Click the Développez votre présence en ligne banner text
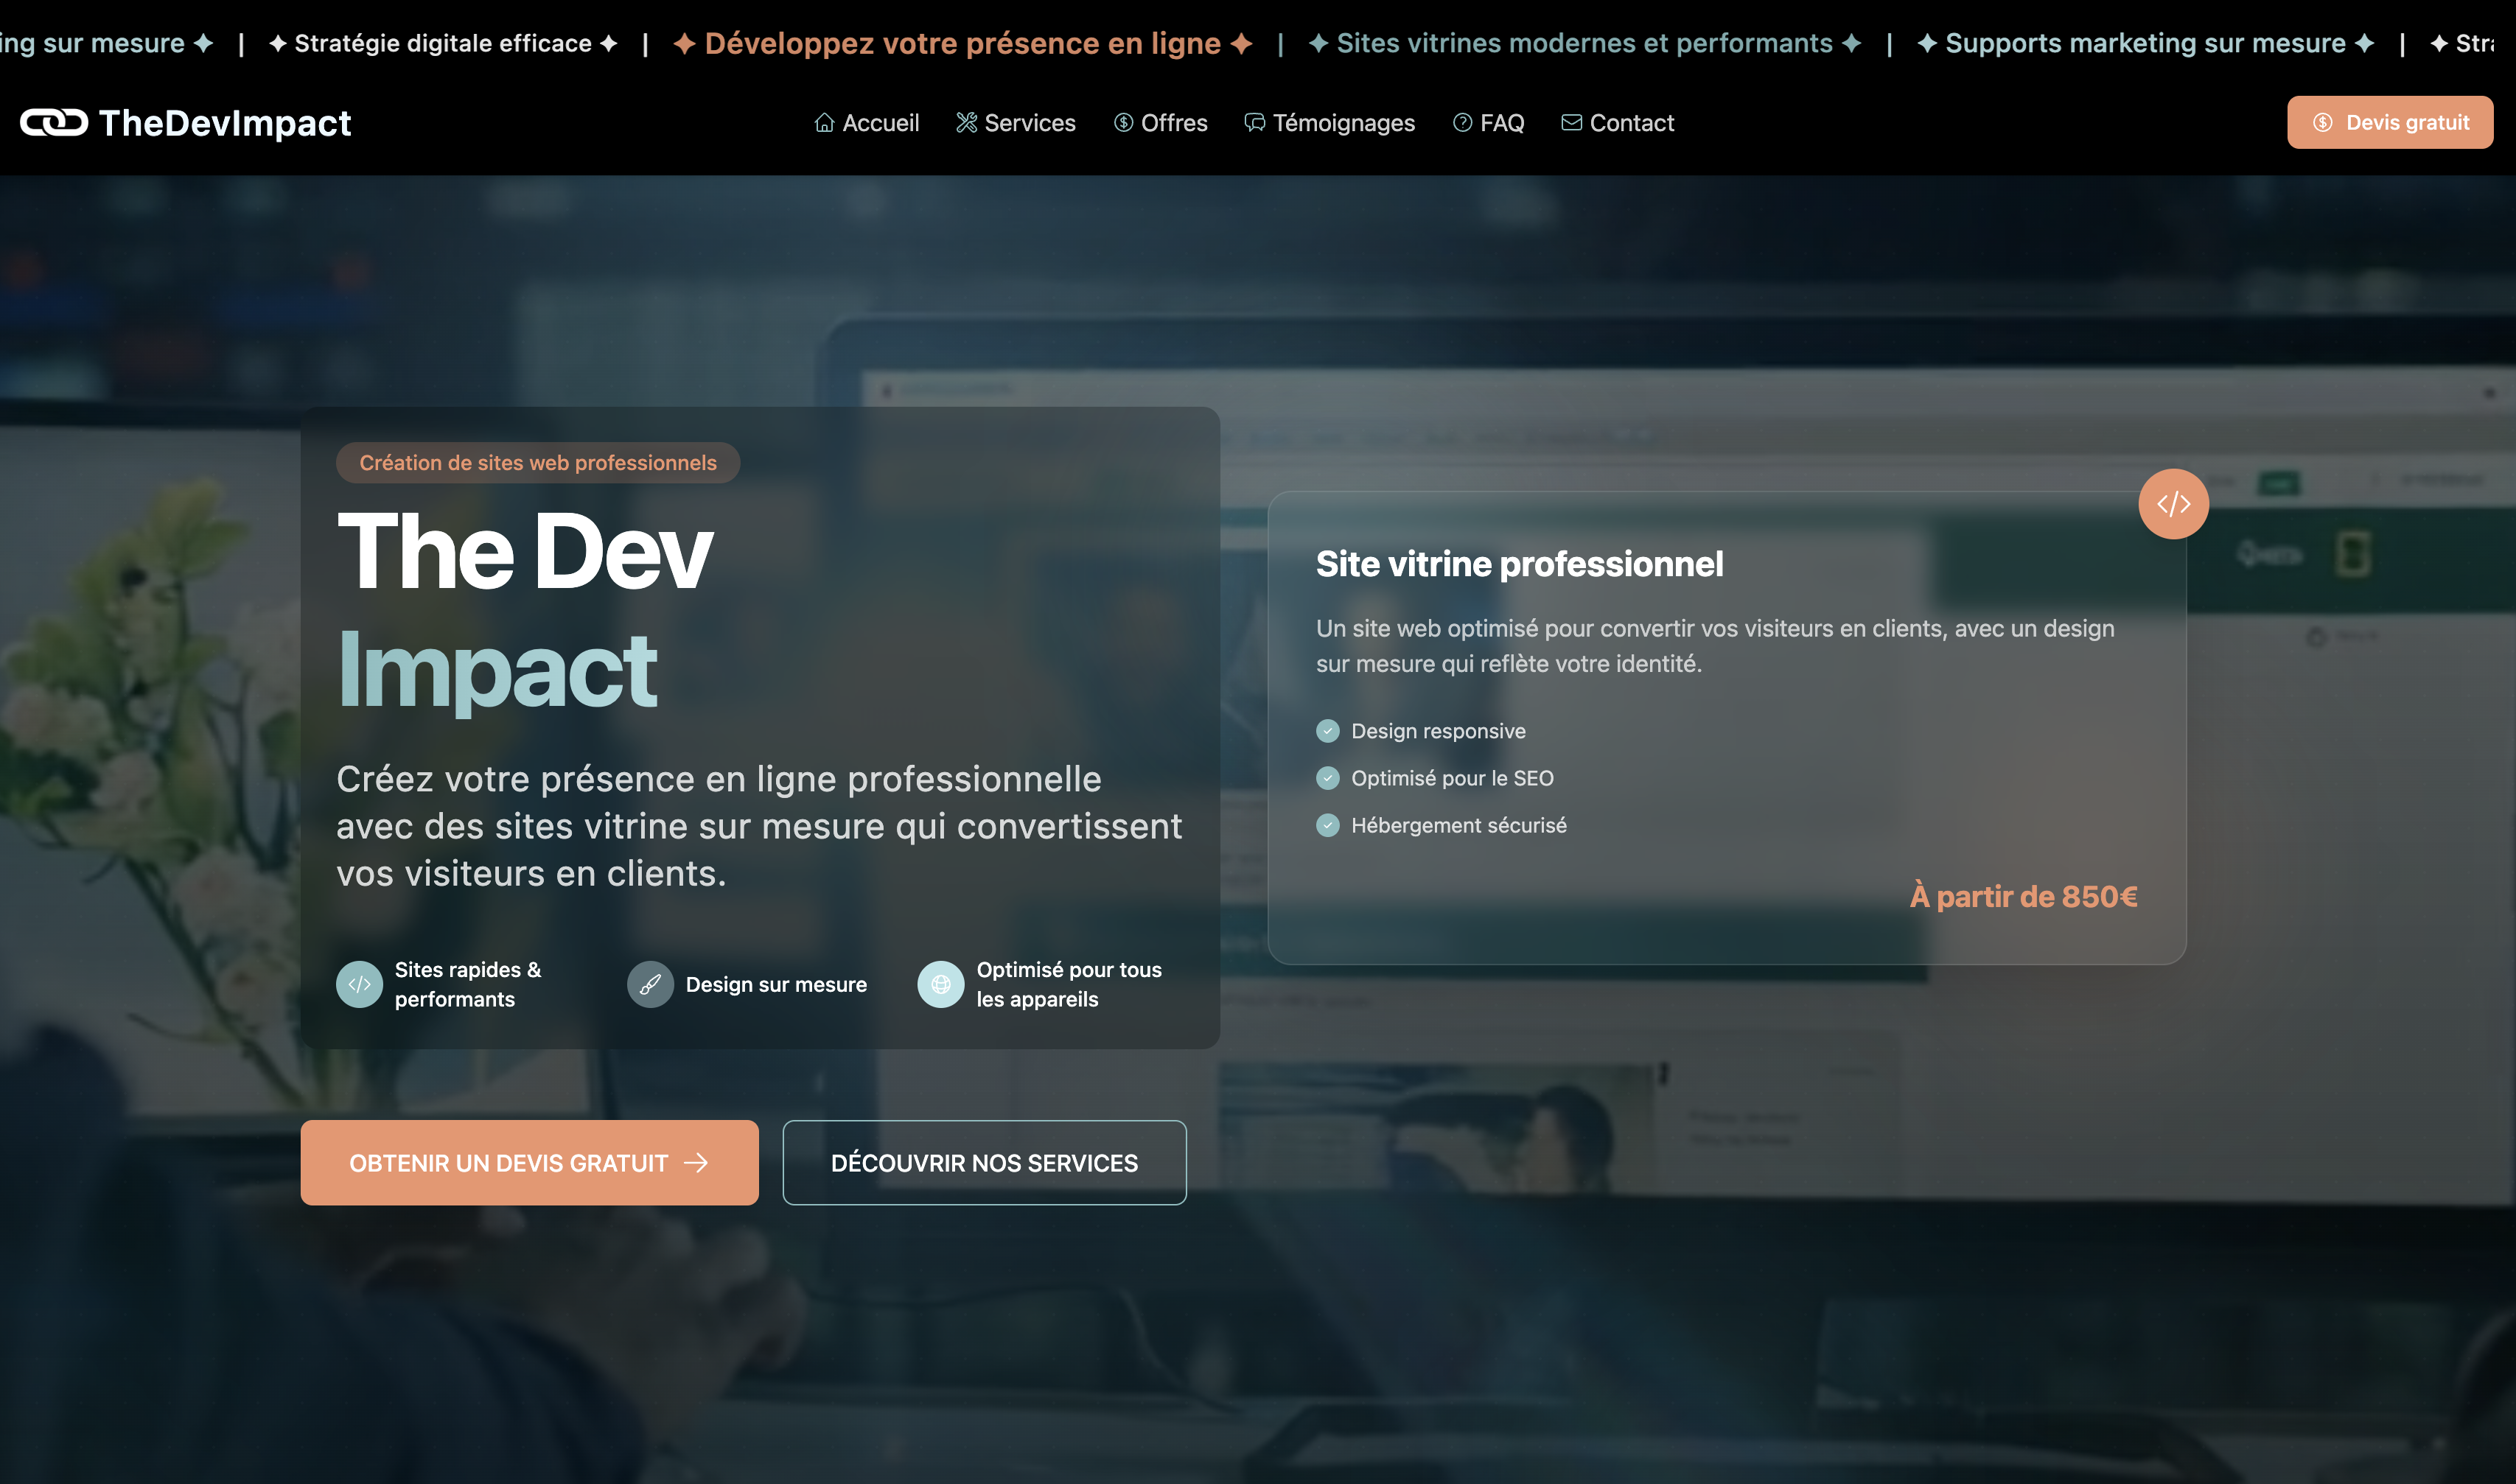Image resolution: width=2516 pixels, height=1484 pixels. (963, 43)
